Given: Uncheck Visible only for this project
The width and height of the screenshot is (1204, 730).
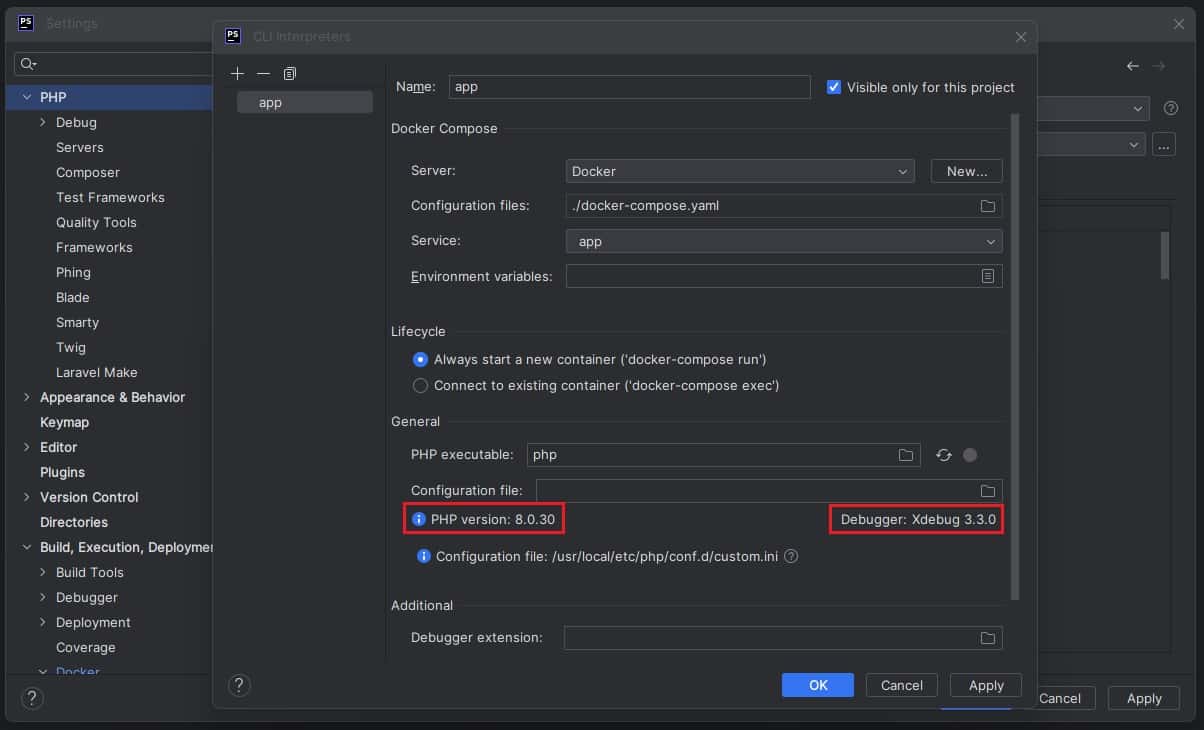Looking at the screenshot, I should point(834,87).
